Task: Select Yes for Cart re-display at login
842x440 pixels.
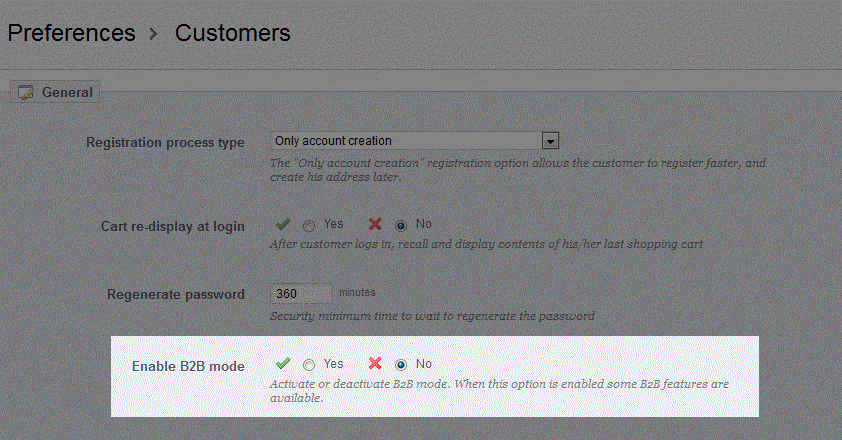Action: pos(309,225)
